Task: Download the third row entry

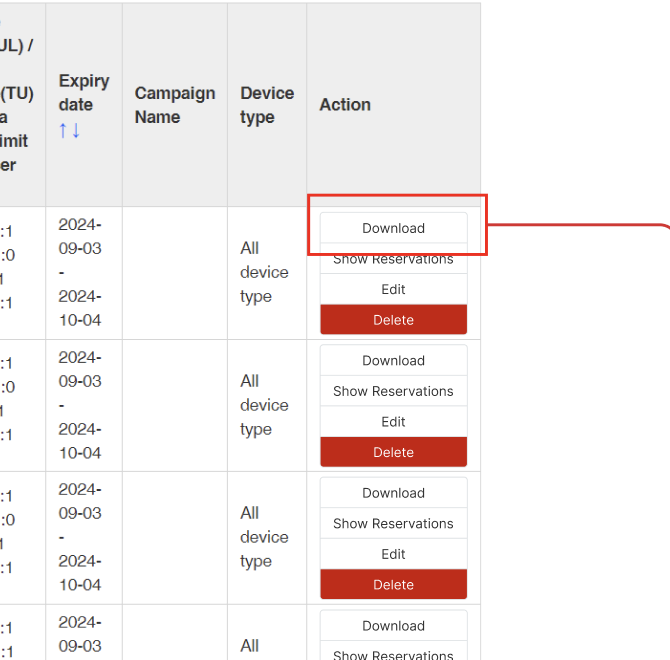Action: pos(393,493)
